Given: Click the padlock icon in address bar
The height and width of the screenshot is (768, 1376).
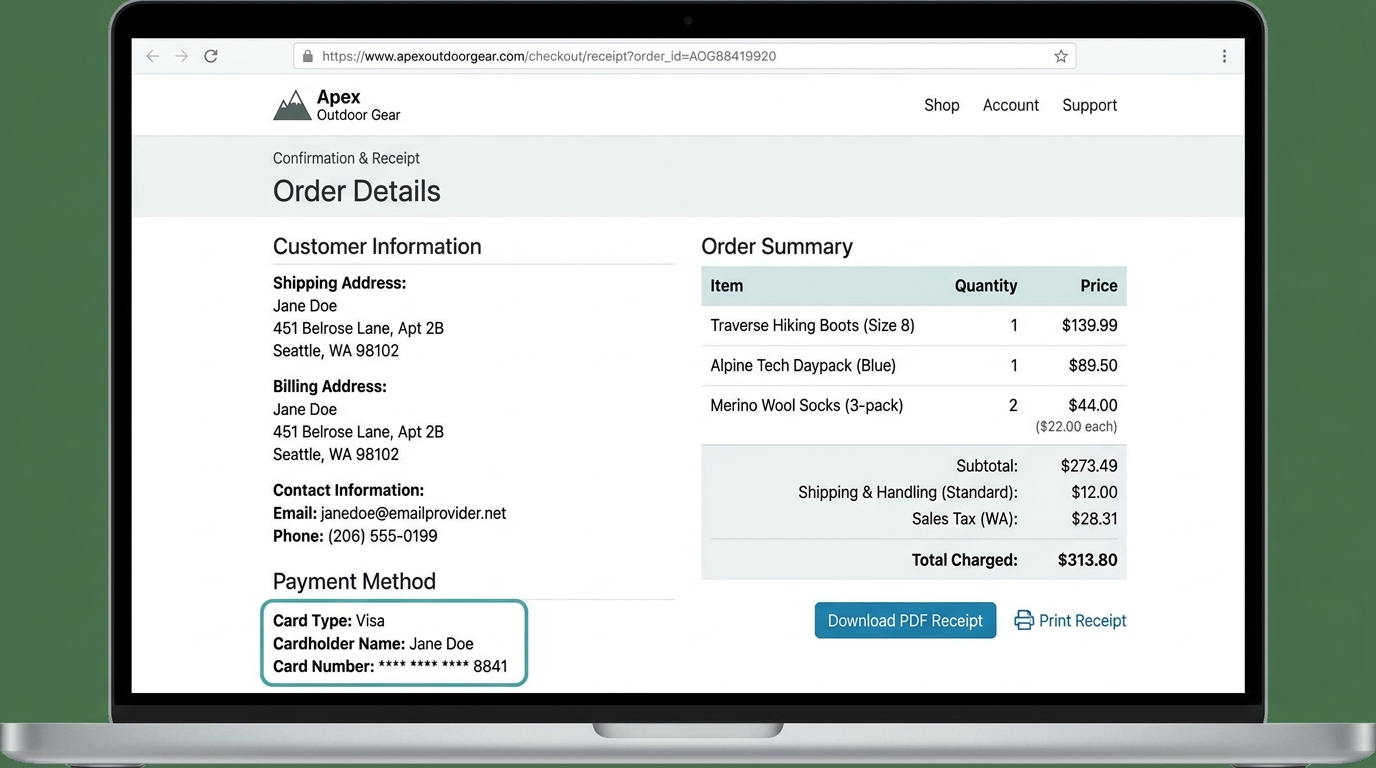Looking at the screenshot, I should [x=307, y=56].
